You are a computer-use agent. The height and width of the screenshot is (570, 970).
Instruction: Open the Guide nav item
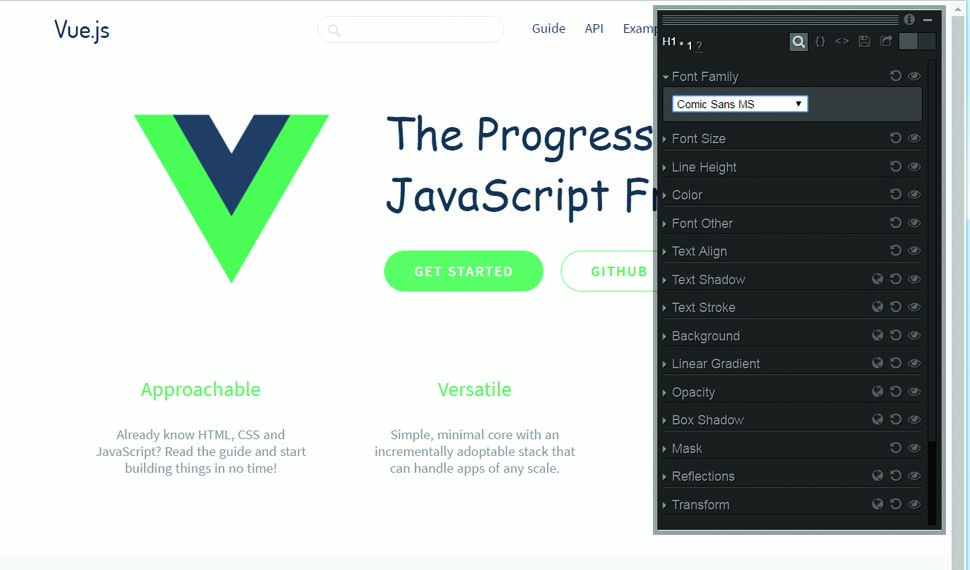point(549,28)
